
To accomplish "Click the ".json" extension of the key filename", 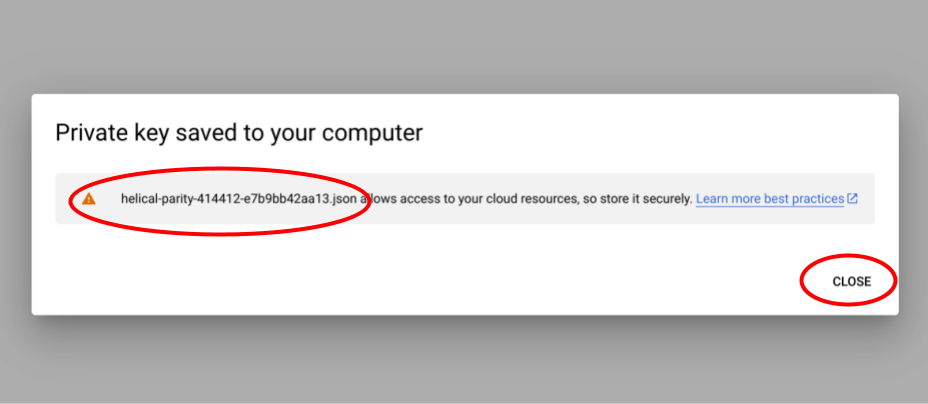I will (x=341, y=199).
